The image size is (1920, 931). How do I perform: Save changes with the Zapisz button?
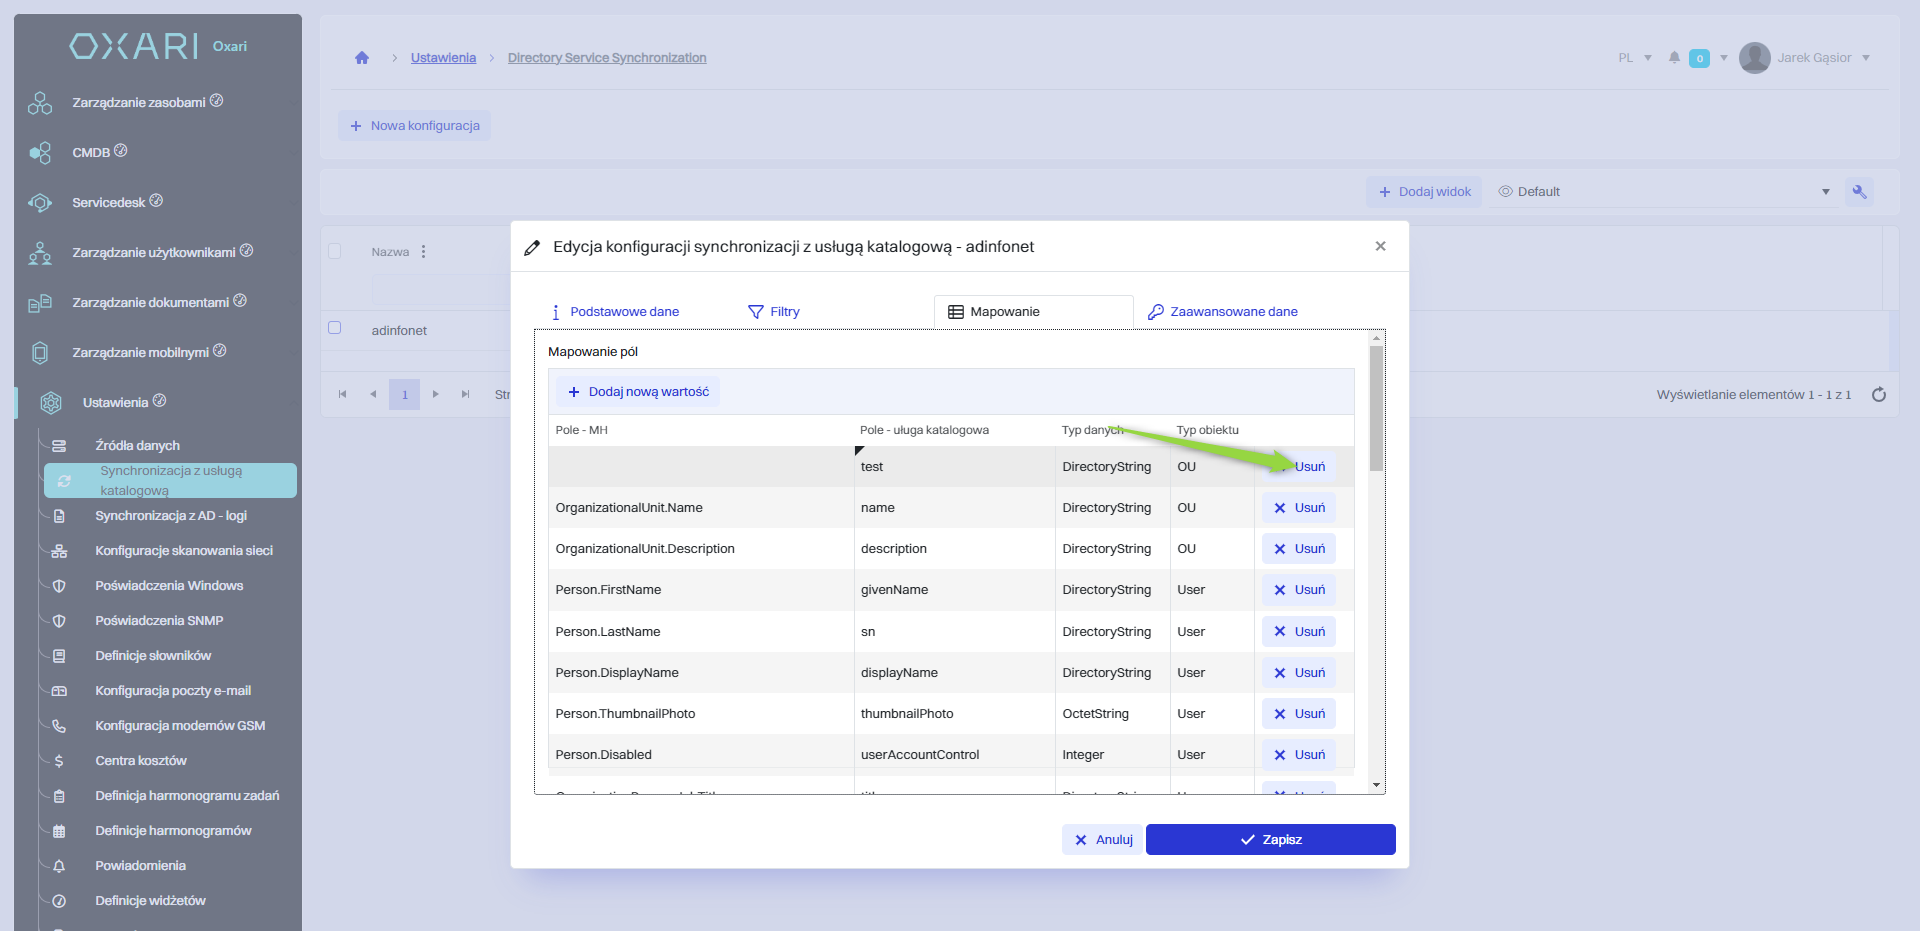(x=1270, y=840)
